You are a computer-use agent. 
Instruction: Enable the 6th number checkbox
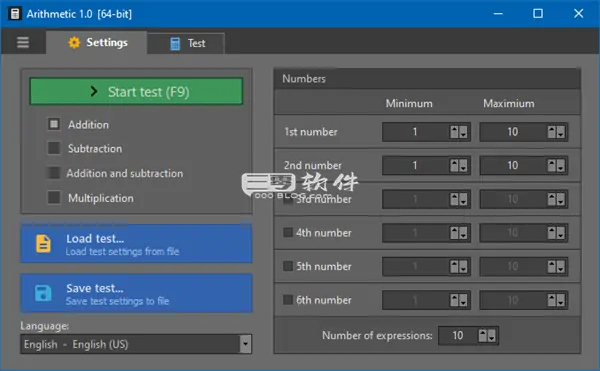288,300
